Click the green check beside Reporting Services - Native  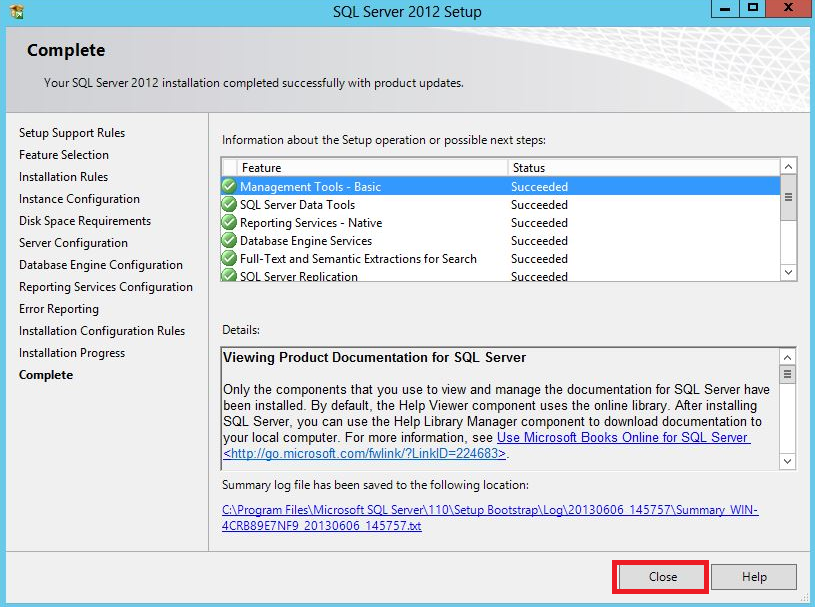(x=229, y=222)
